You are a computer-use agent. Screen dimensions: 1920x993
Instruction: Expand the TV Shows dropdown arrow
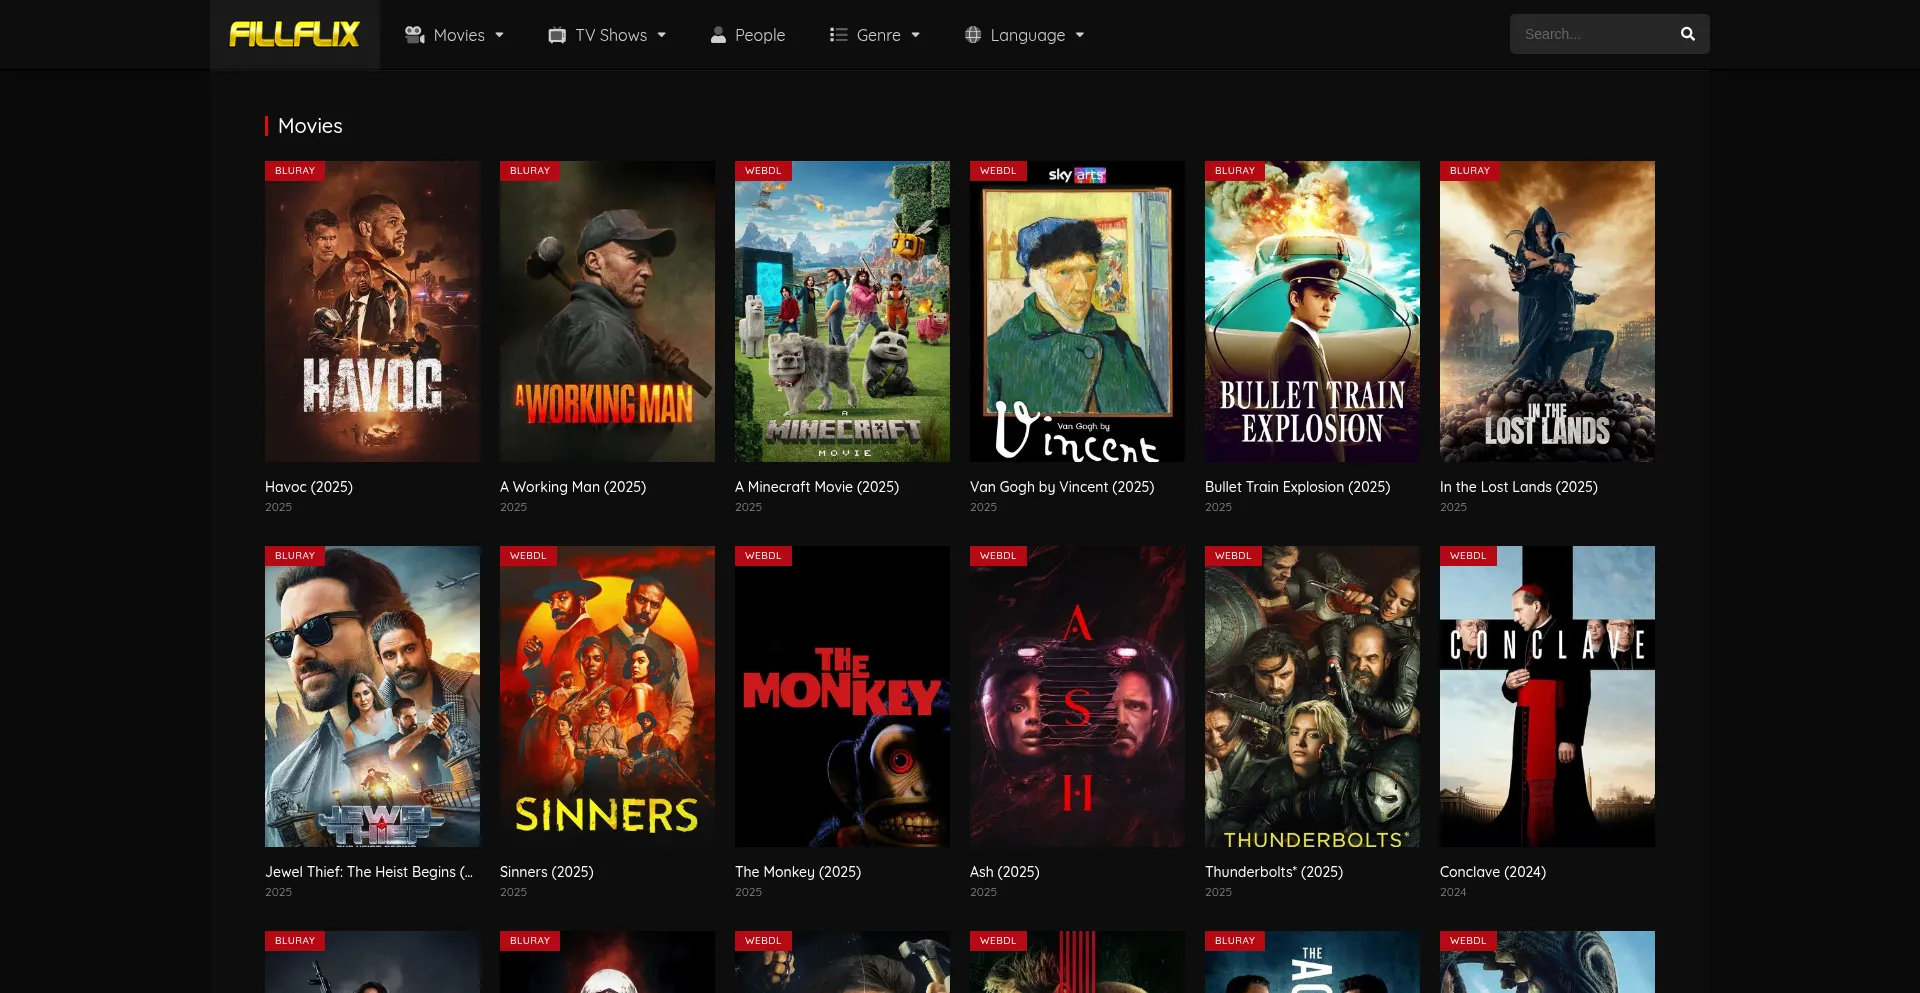(661, 35)
